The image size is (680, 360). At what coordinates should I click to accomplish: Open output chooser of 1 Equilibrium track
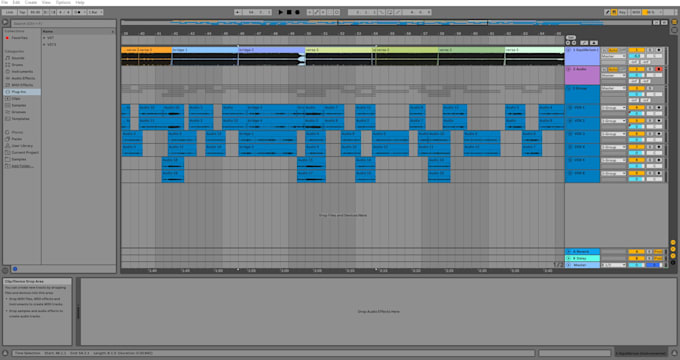coord(614,56)
